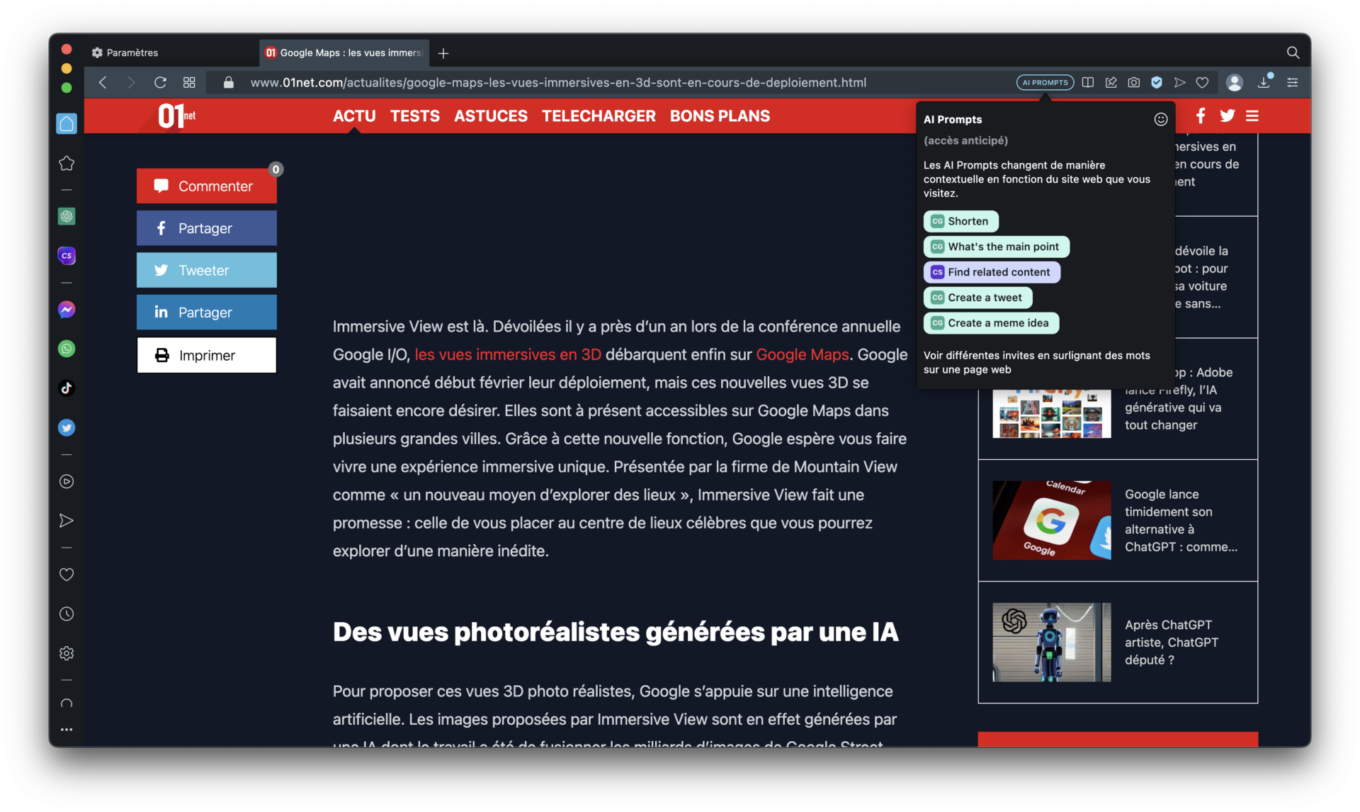Open the Twitter sidebar panel
Viewport: 1360px width, 812px height.
67,428
